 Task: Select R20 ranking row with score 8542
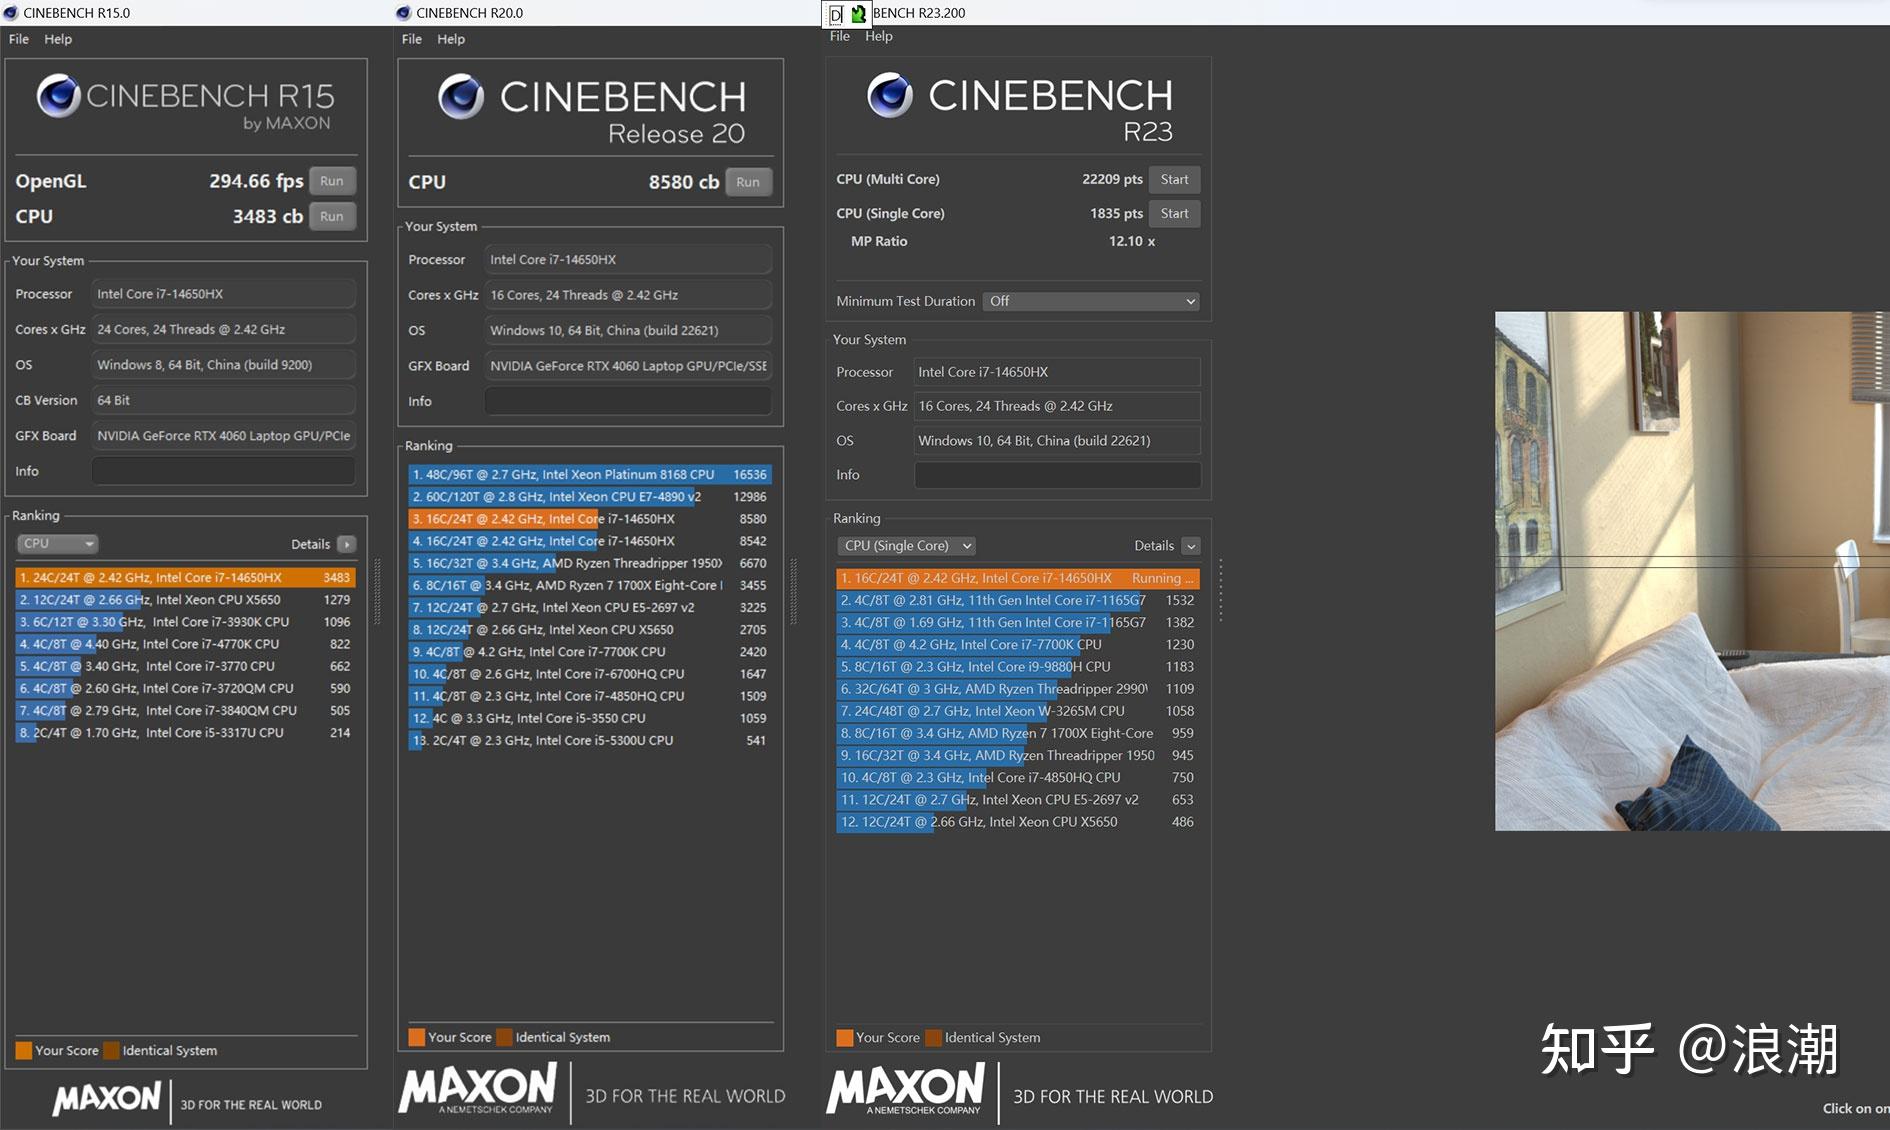pos(590,541)
